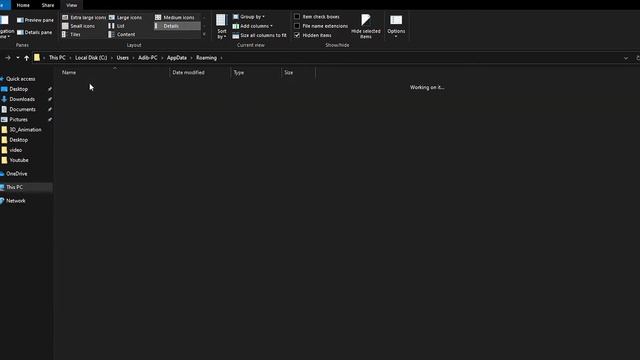
Task: Select the View ribbon tab
Action: [71, 5]
